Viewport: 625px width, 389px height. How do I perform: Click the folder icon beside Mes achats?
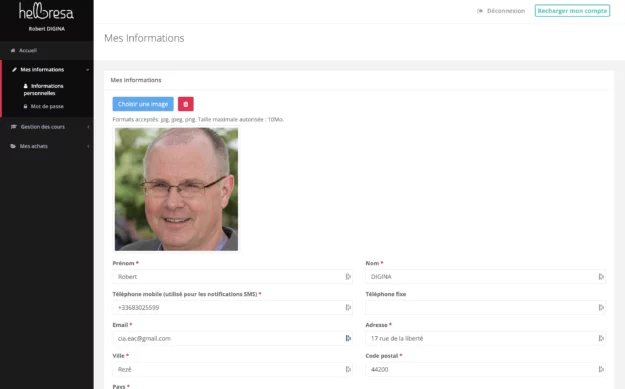tap(13, 146)
